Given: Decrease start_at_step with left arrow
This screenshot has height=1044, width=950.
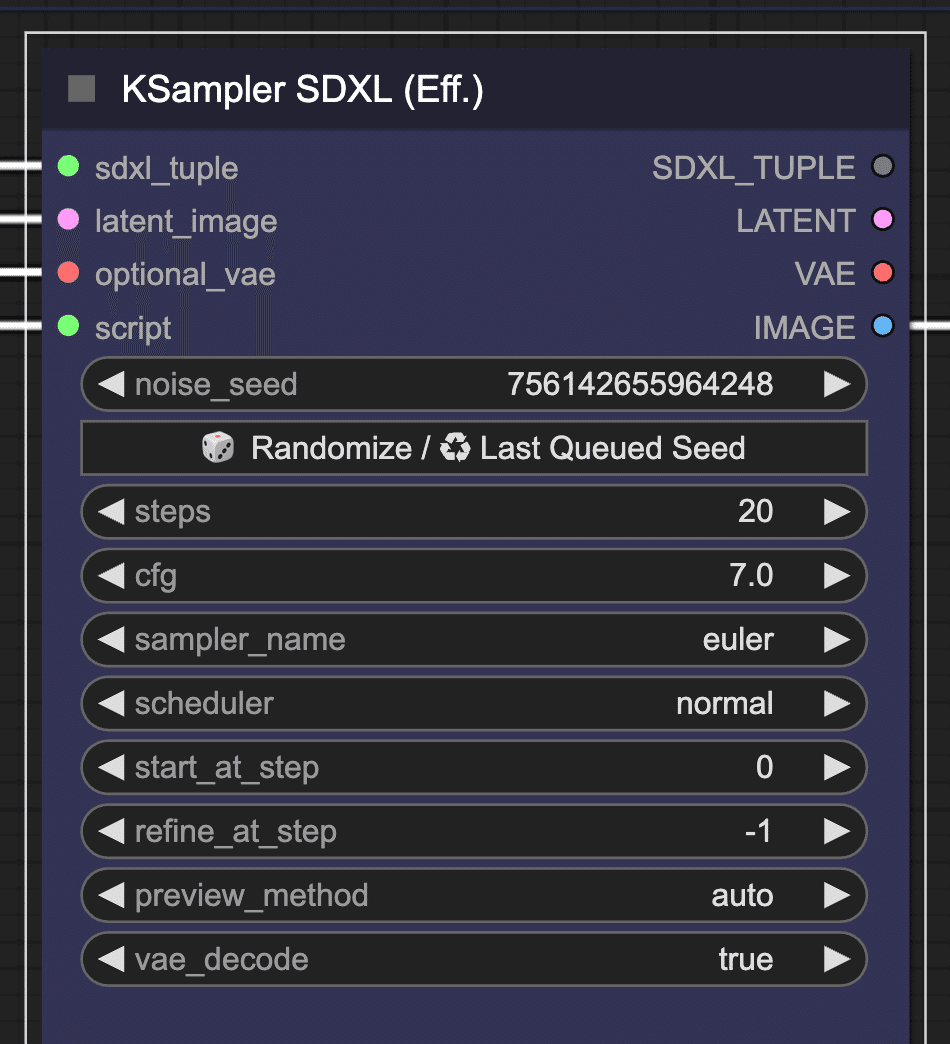Looking at the screenshot, I should pos(111,768).
